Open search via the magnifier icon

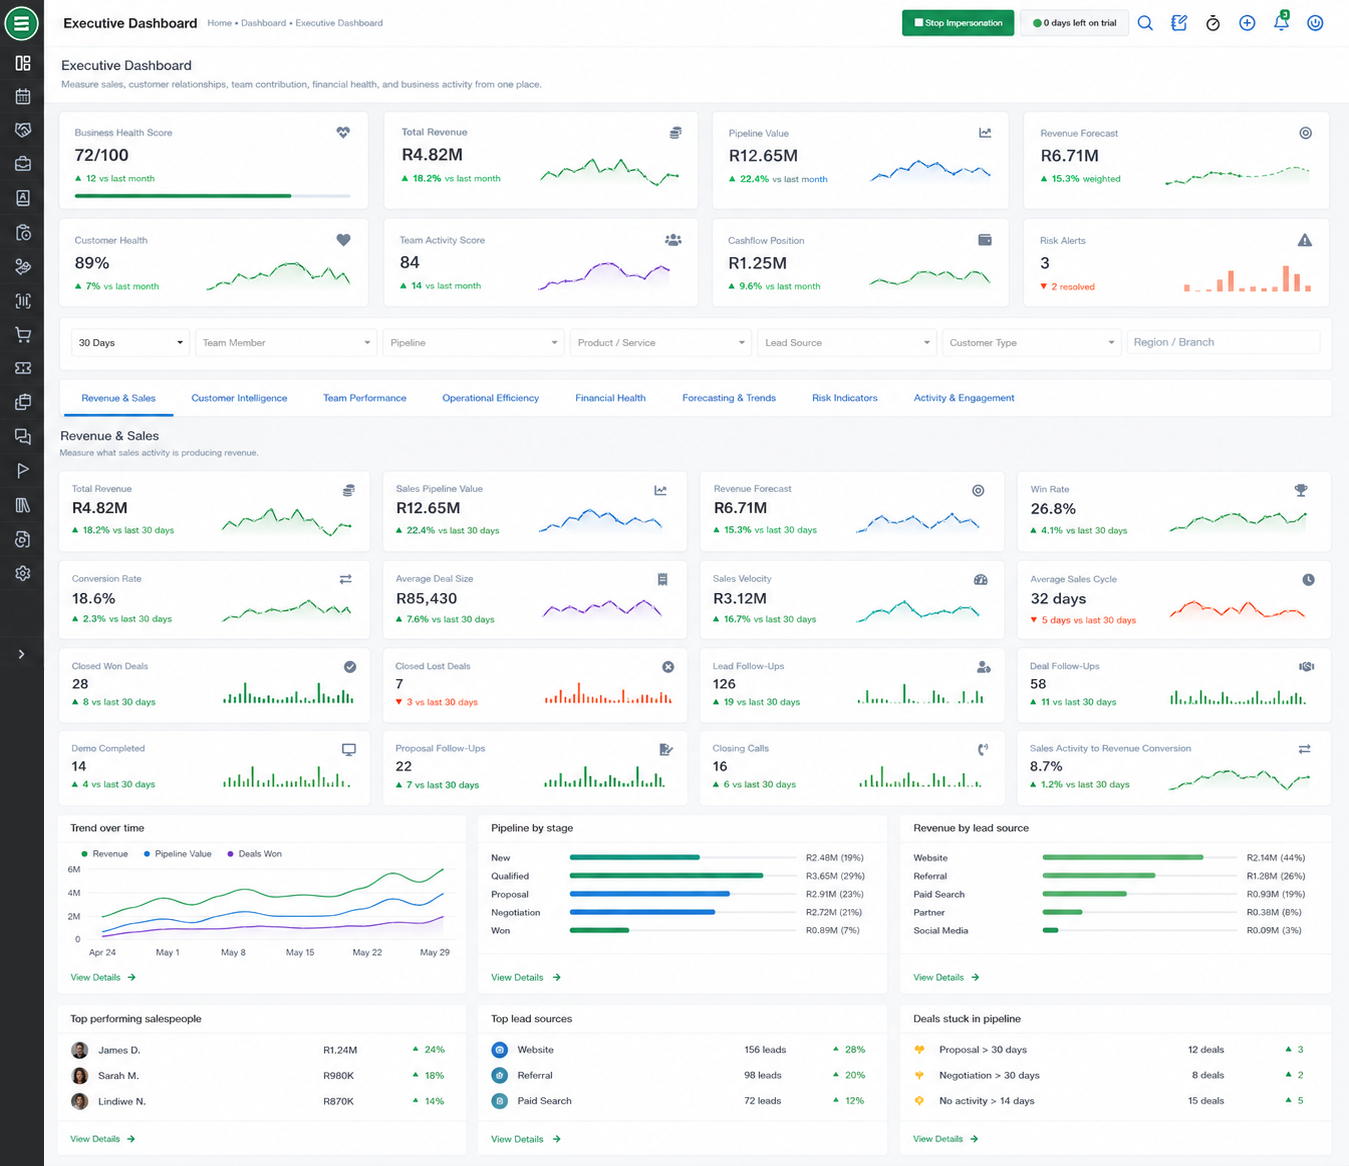tap(1145, 23)
